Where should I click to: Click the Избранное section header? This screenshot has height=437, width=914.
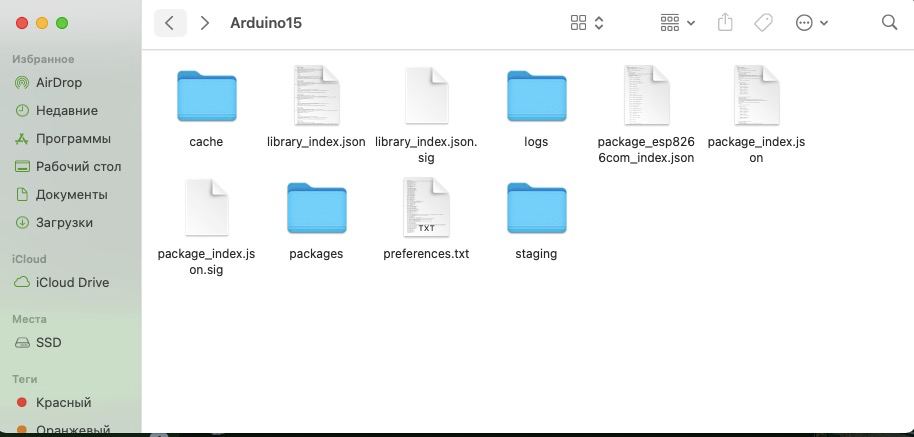pyautogui.click(x=43, y=59)
